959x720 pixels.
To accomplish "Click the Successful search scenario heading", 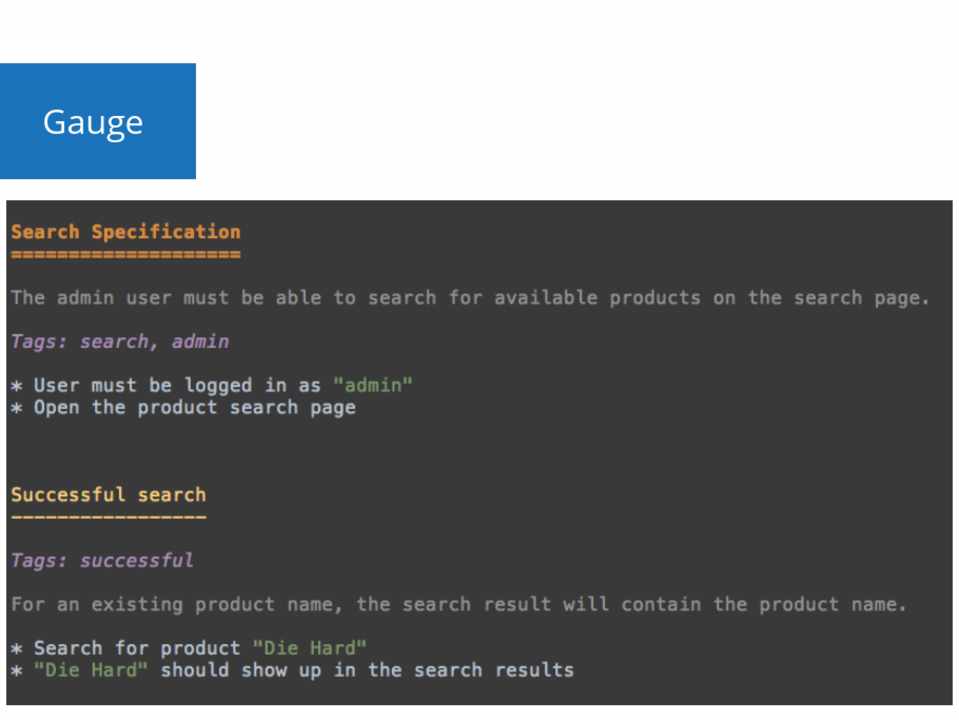I will pyautogui.click(x=108, y=495).
